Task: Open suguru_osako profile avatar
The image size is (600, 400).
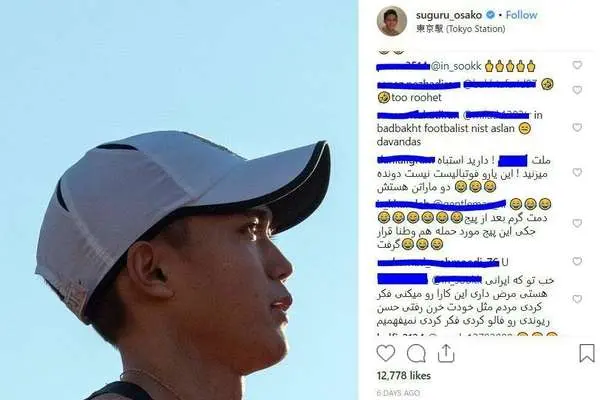Action: point(392,21)
